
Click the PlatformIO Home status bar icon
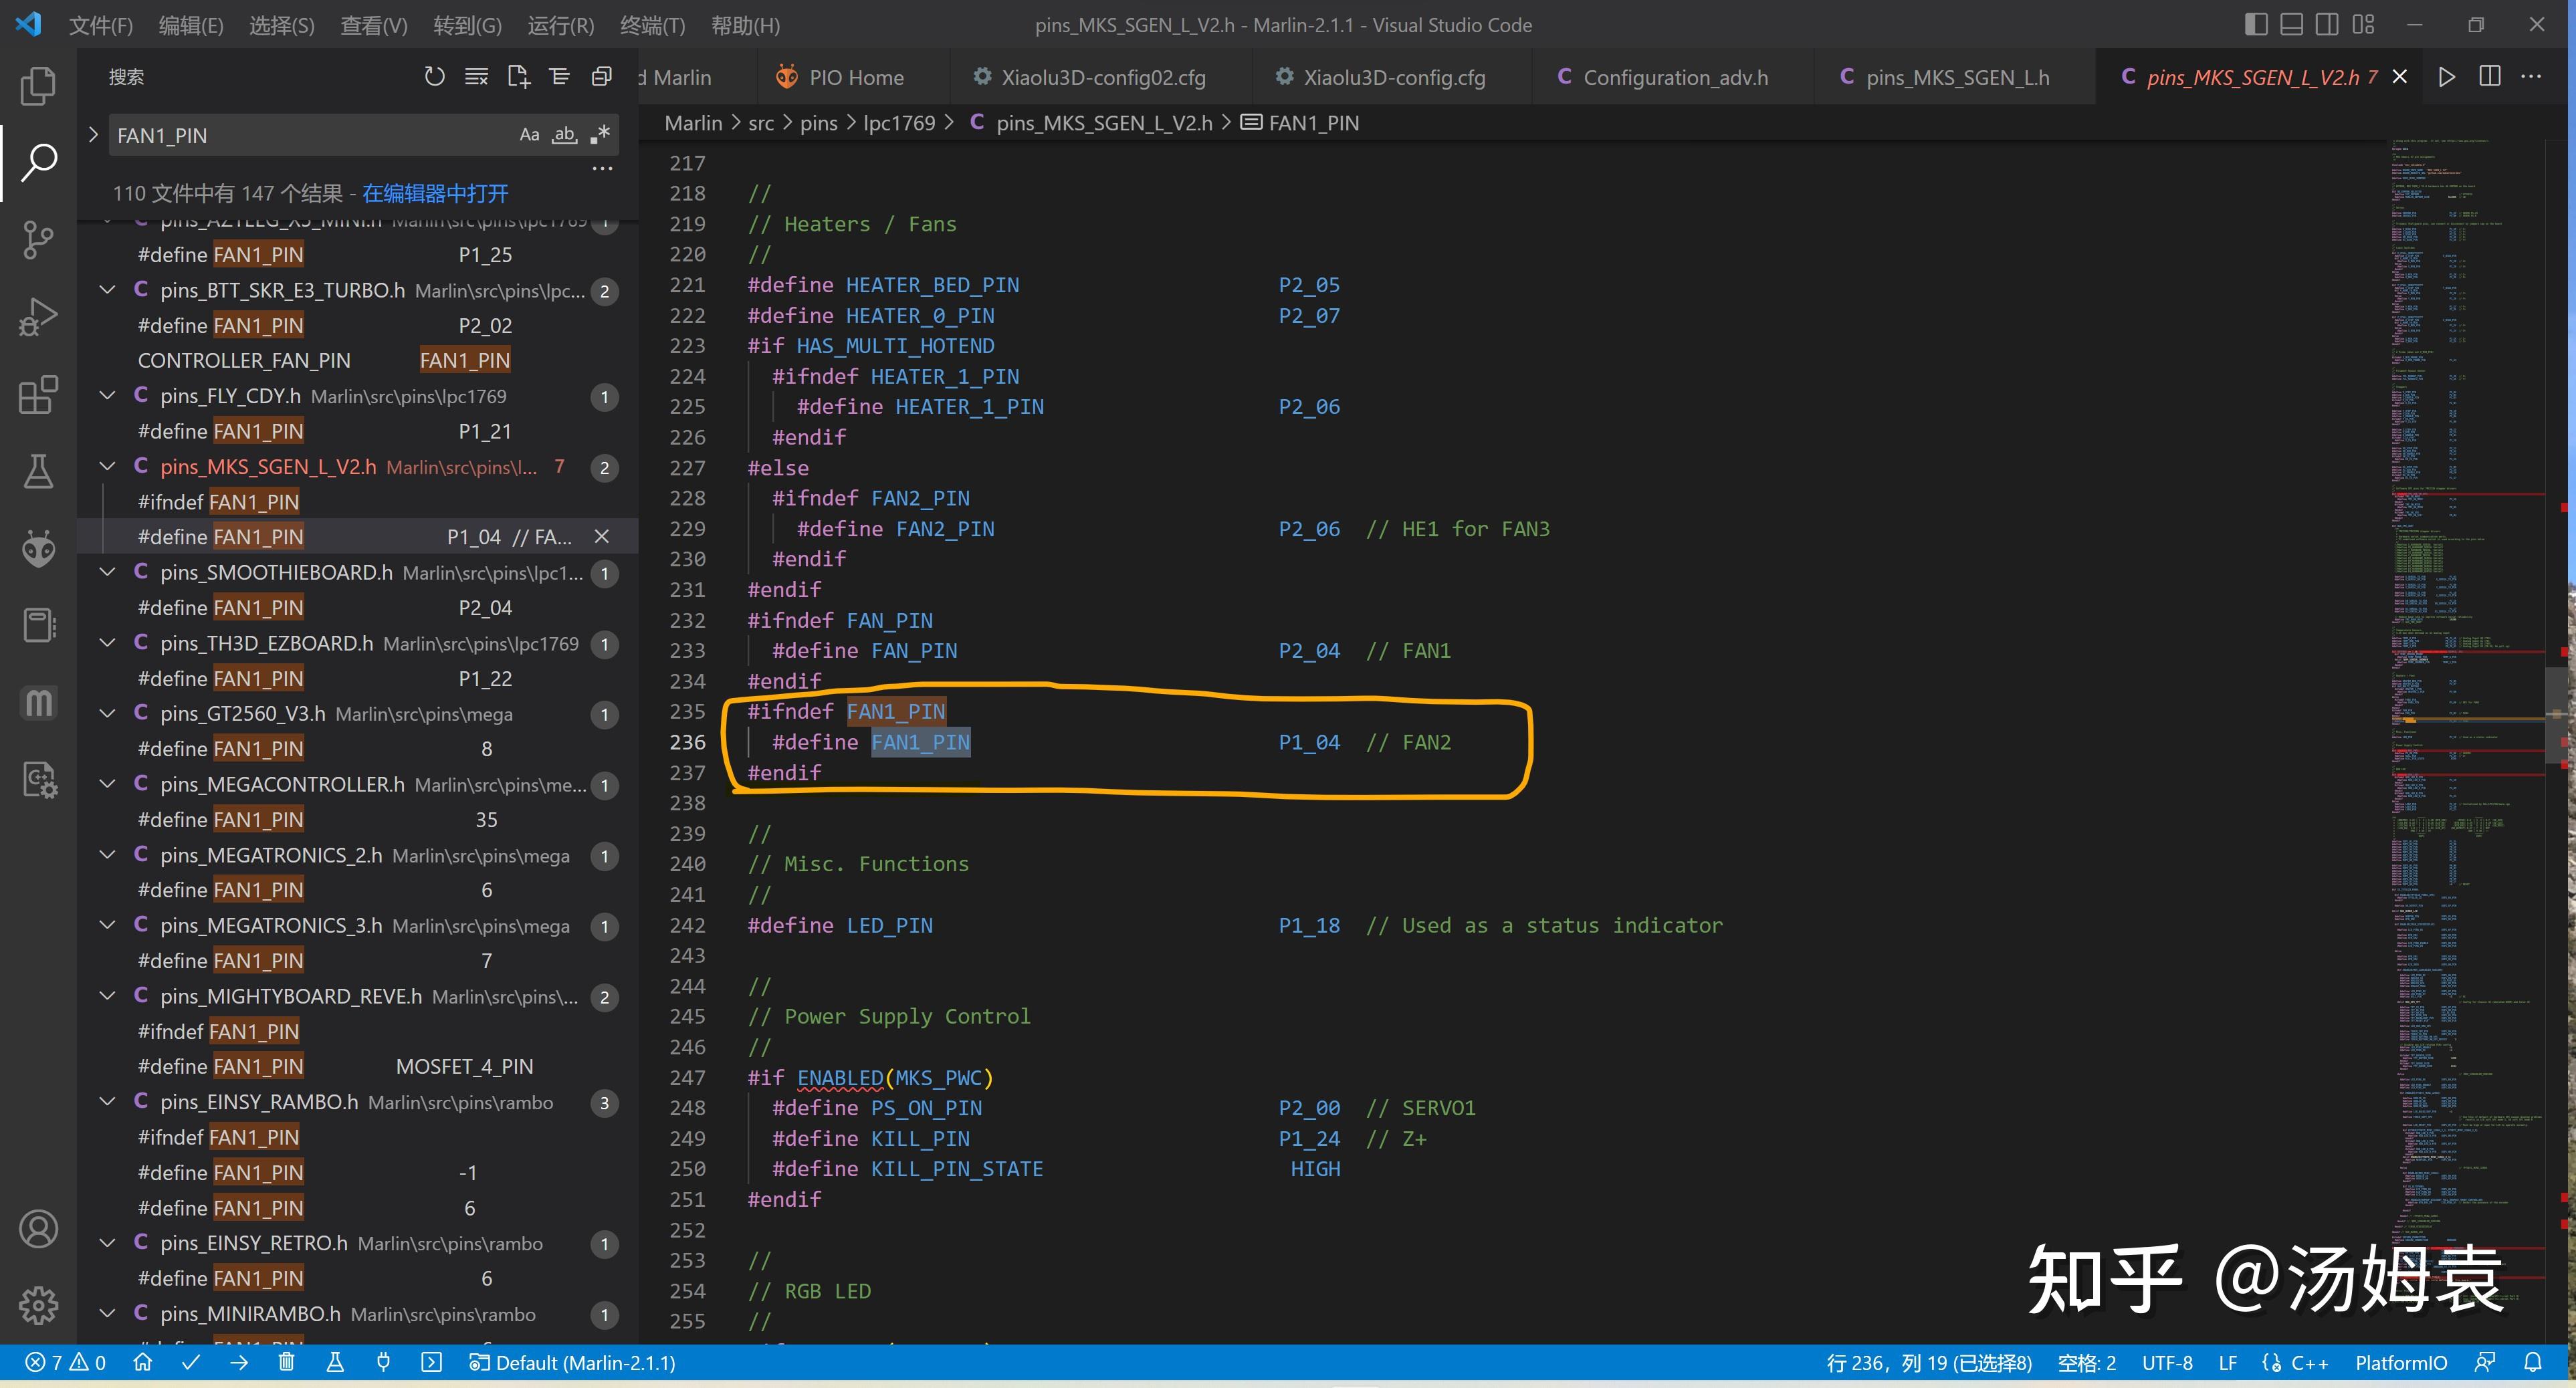point(143,1362)
